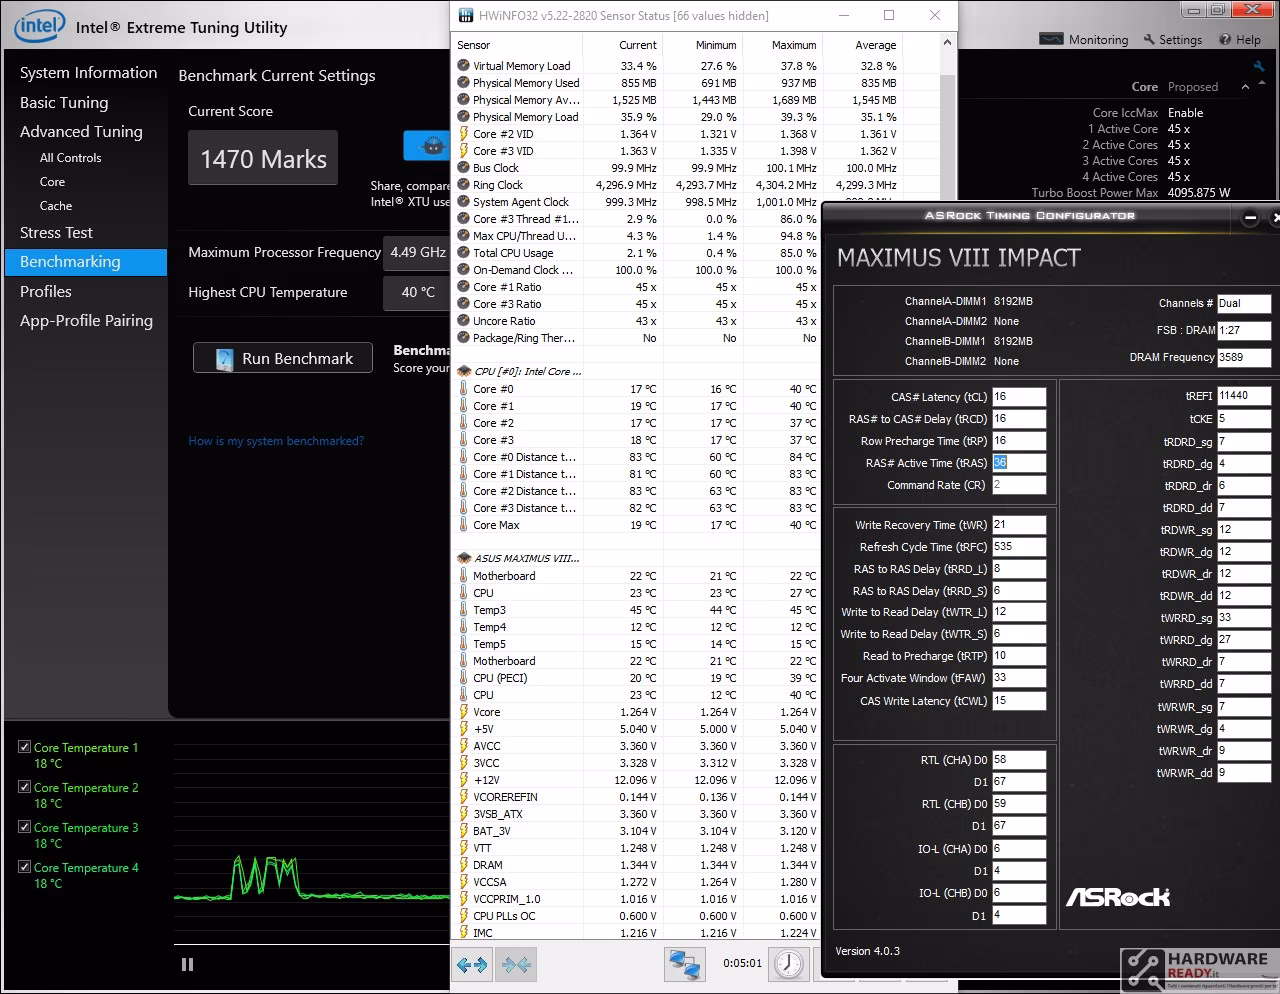Viewport: 1280px width, 994px height.
Task: Collapse the CPU [#0] Intel Core sensor group
Action: pos(464,371)
